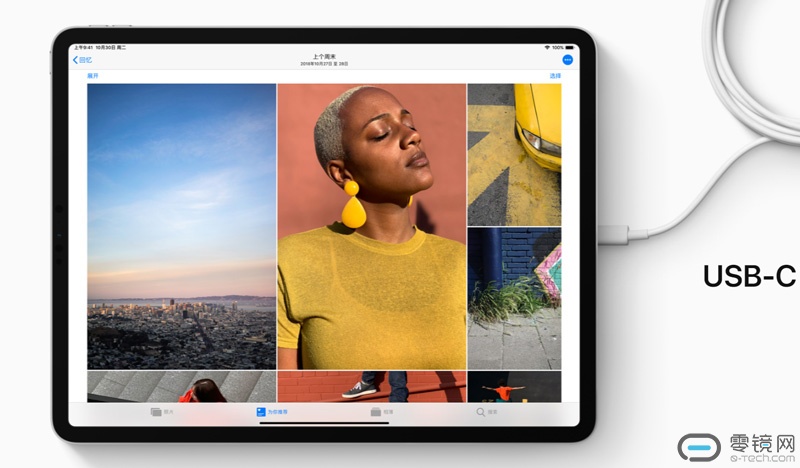The width and height of the screenshot is (800, 468).
Task: Open the city skyline sunset photo
Action: tap(181, 226)
